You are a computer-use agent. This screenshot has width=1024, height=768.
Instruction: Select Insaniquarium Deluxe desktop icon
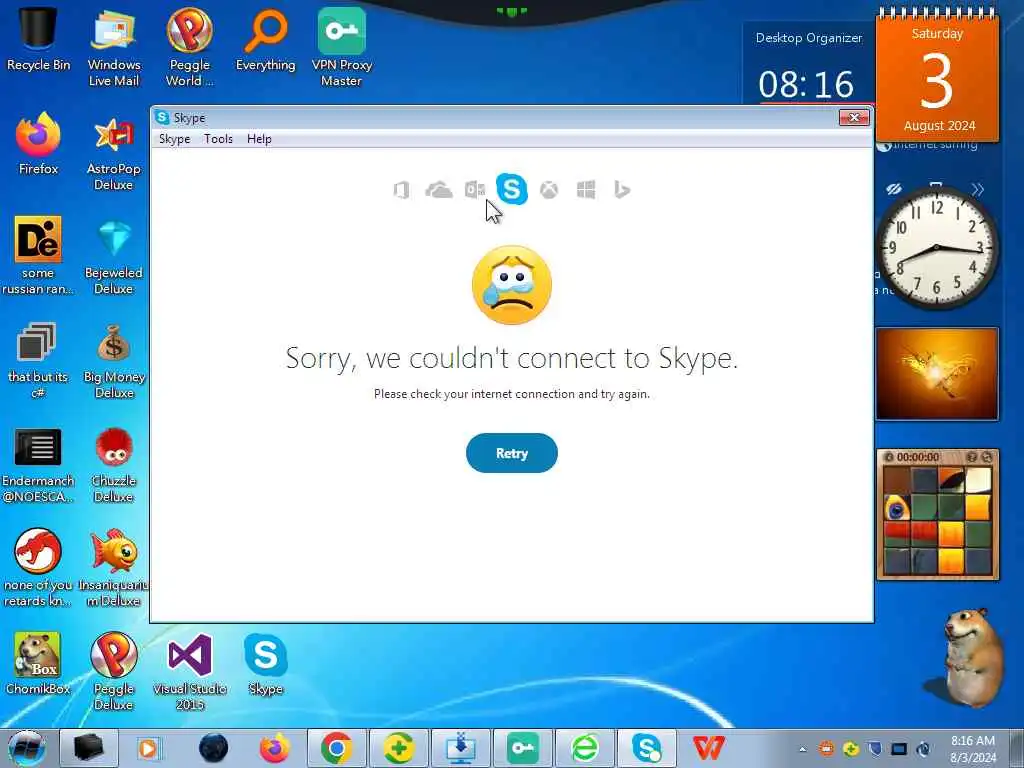tap(114, 568)
